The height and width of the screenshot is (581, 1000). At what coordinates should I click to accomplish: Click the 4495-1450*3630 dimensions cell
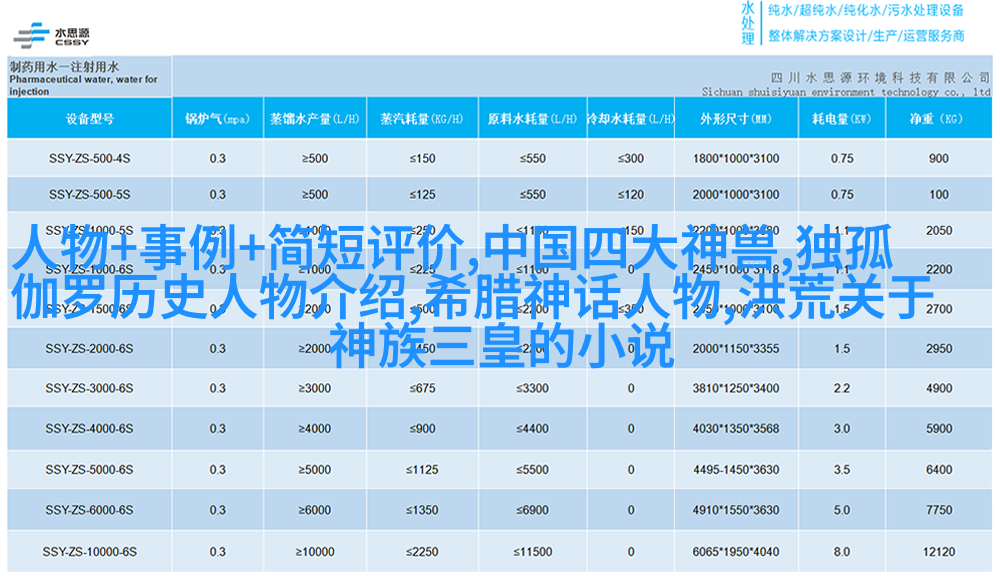click(x=736, y=469)
